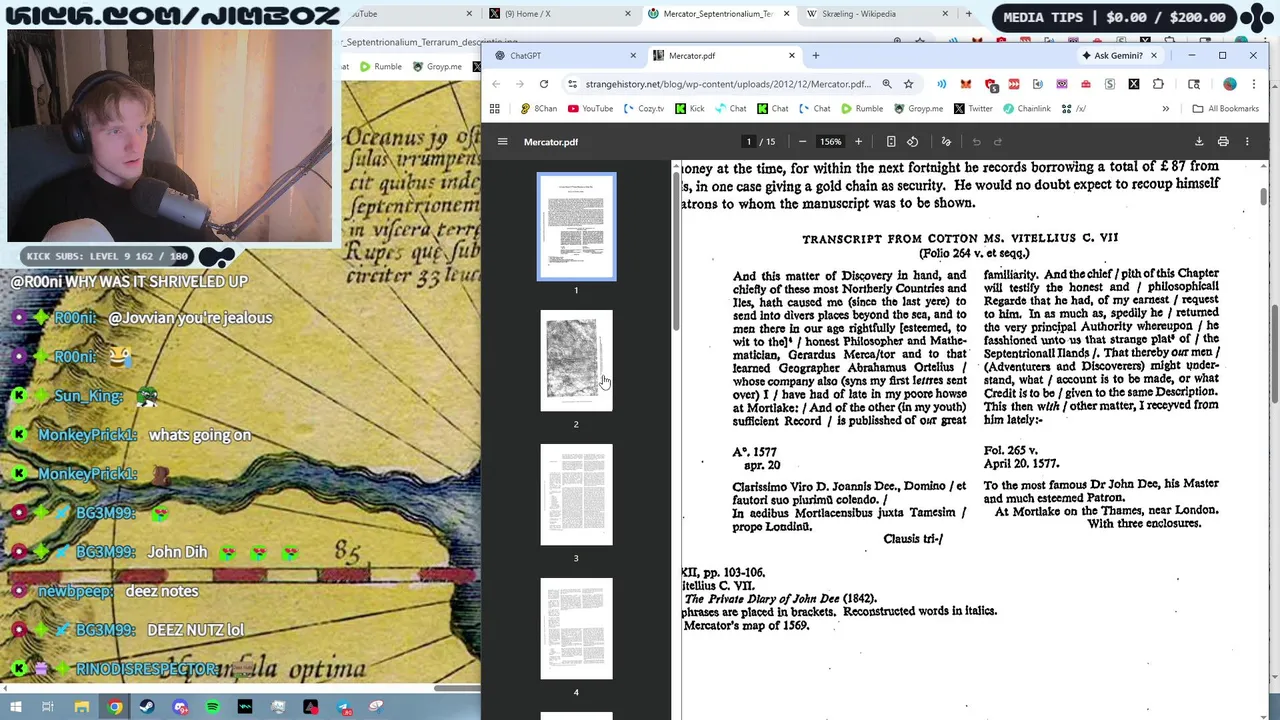The image size is (1280, 720).
Task: Toggle the PDF sidebar with the hamburger menu
Action: click(x=503, y=142)
